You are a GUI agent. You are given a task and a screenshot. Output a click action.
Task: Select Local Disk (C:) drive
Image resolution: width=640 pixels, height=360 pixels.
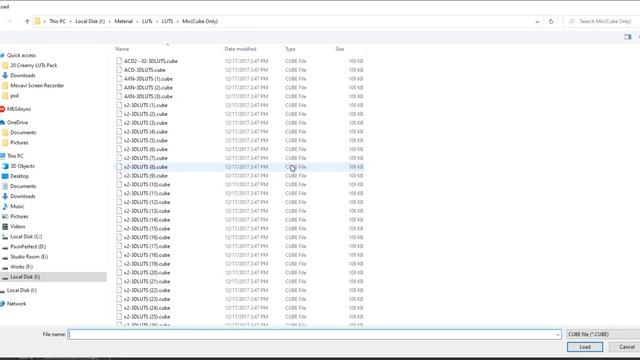pyautogui.click(x=26, y=237)
